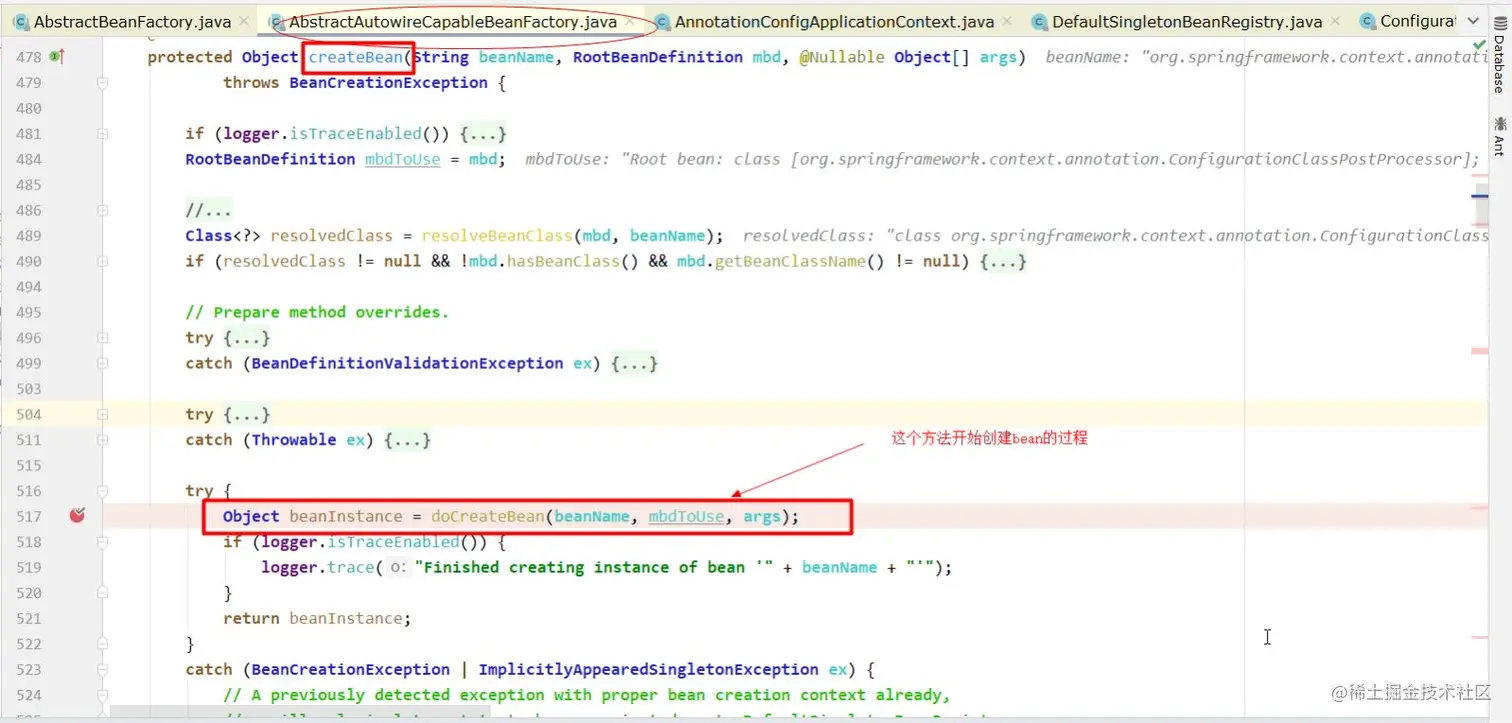Click mbdToUse variable on line 484
This screenshot has width=1512, height=723.
402,159
